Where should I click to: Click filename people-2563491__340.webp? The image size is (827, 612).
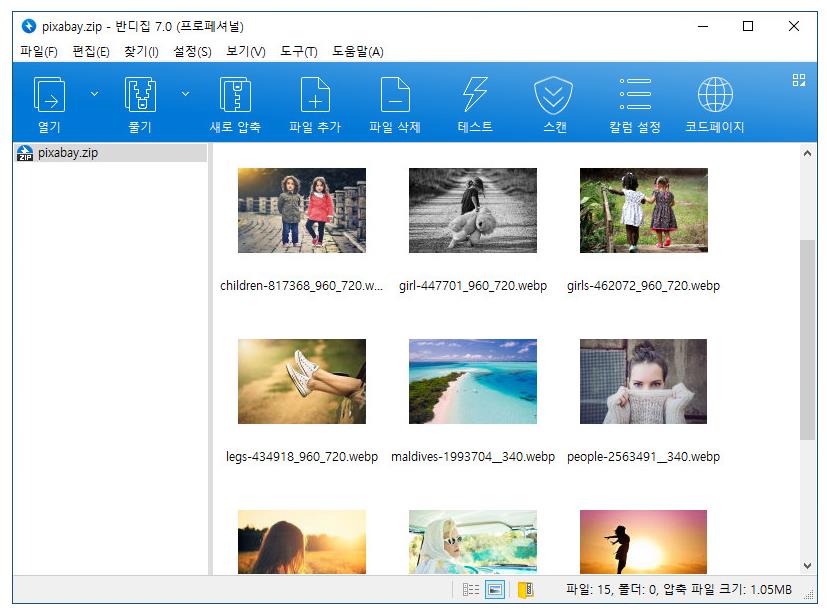643,457
